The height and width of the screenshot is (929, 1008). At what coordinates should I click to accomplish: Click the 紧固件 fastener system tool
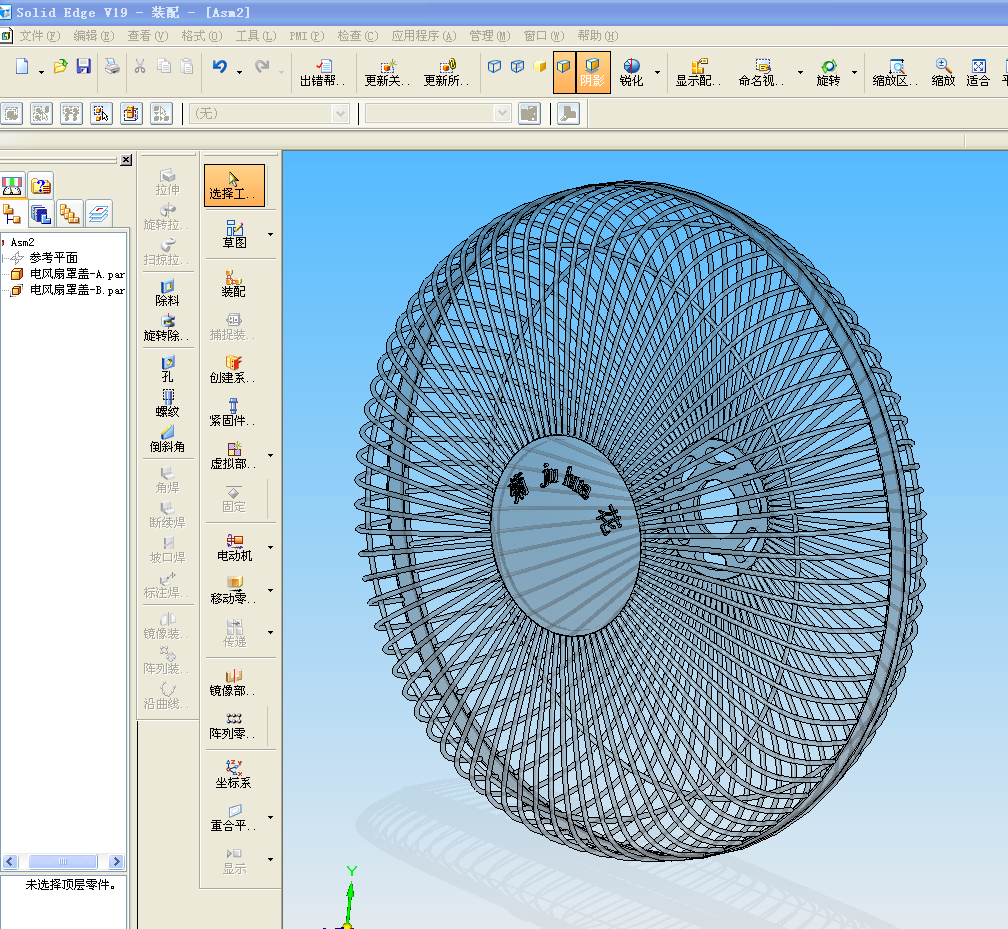point(233,413)
